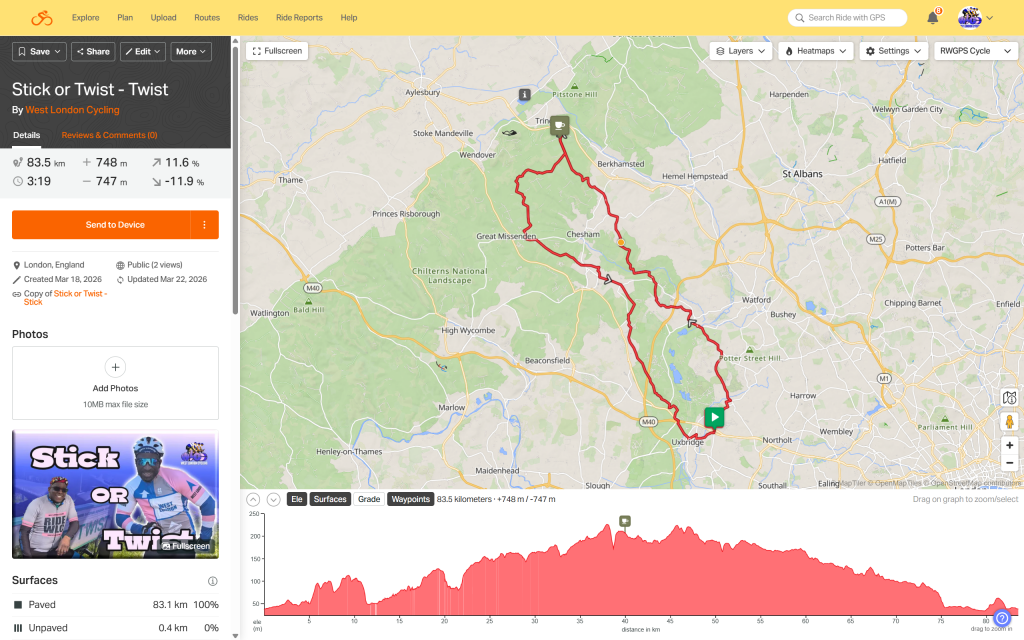Click the Search Ride with GPS field
The height and width of the screenshot is (640, 1024).
click(x=848, y=18)
